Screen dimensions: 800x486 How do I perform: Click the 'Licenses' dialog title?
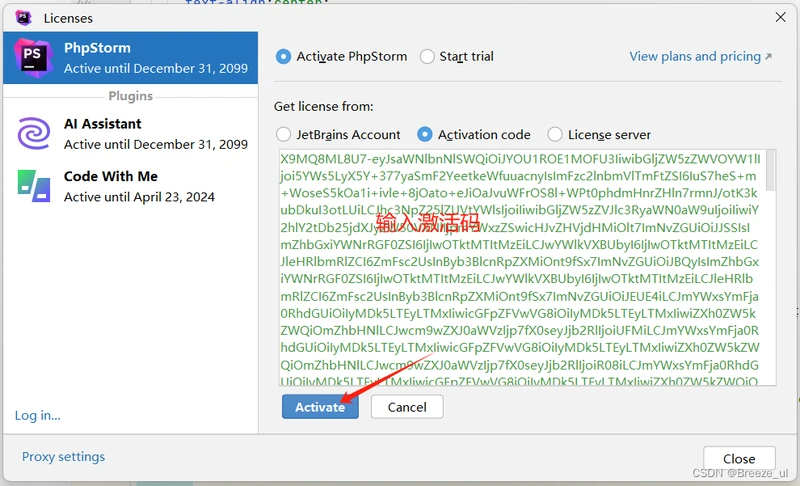(x=68, y=18)
